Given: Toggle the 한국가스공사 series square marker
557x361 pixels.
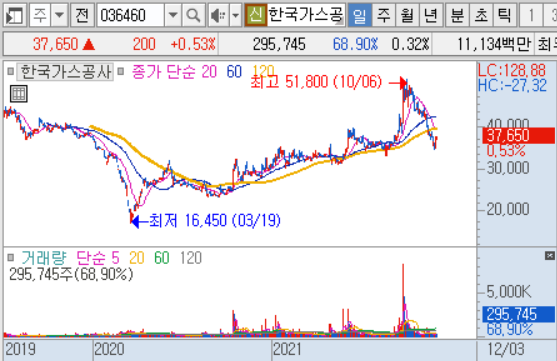Looking at the screenshot, I should (11, 71).
